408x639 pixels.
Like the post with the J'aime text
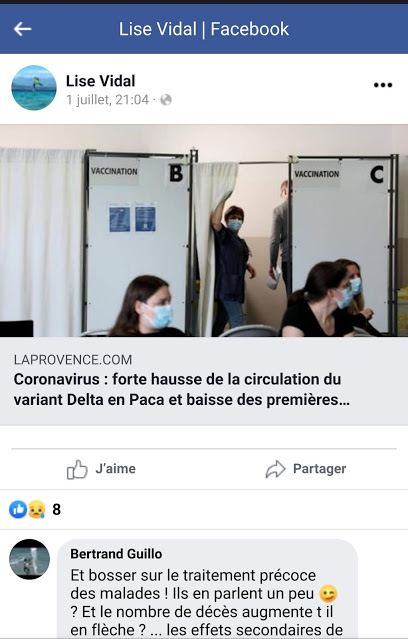115,469
